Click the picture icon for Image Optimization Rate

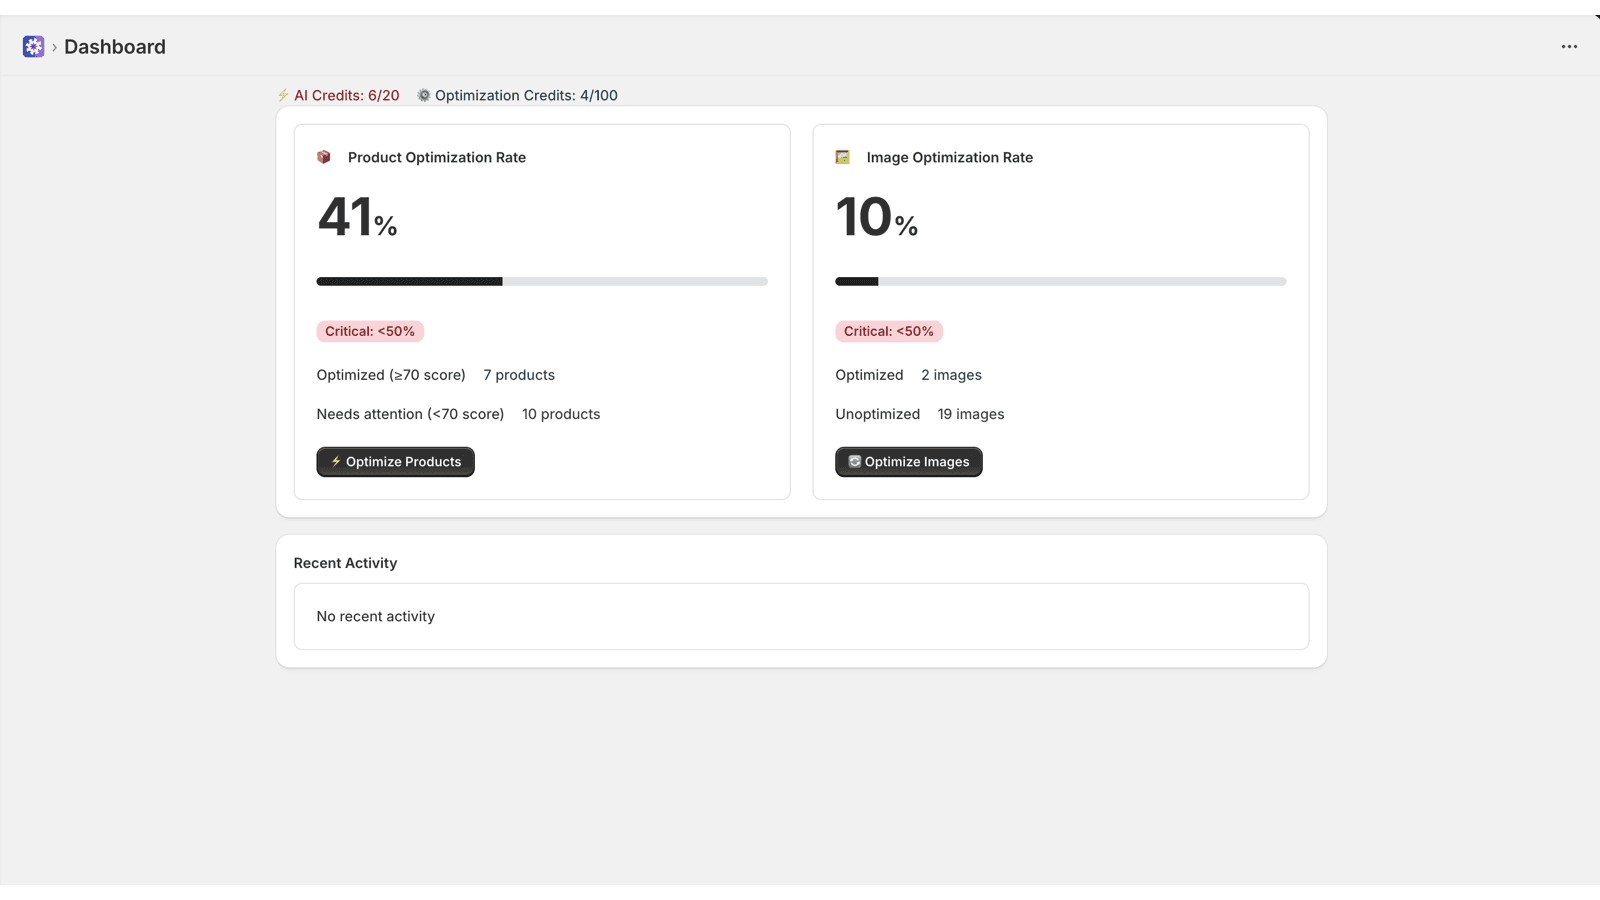[843, 157]
